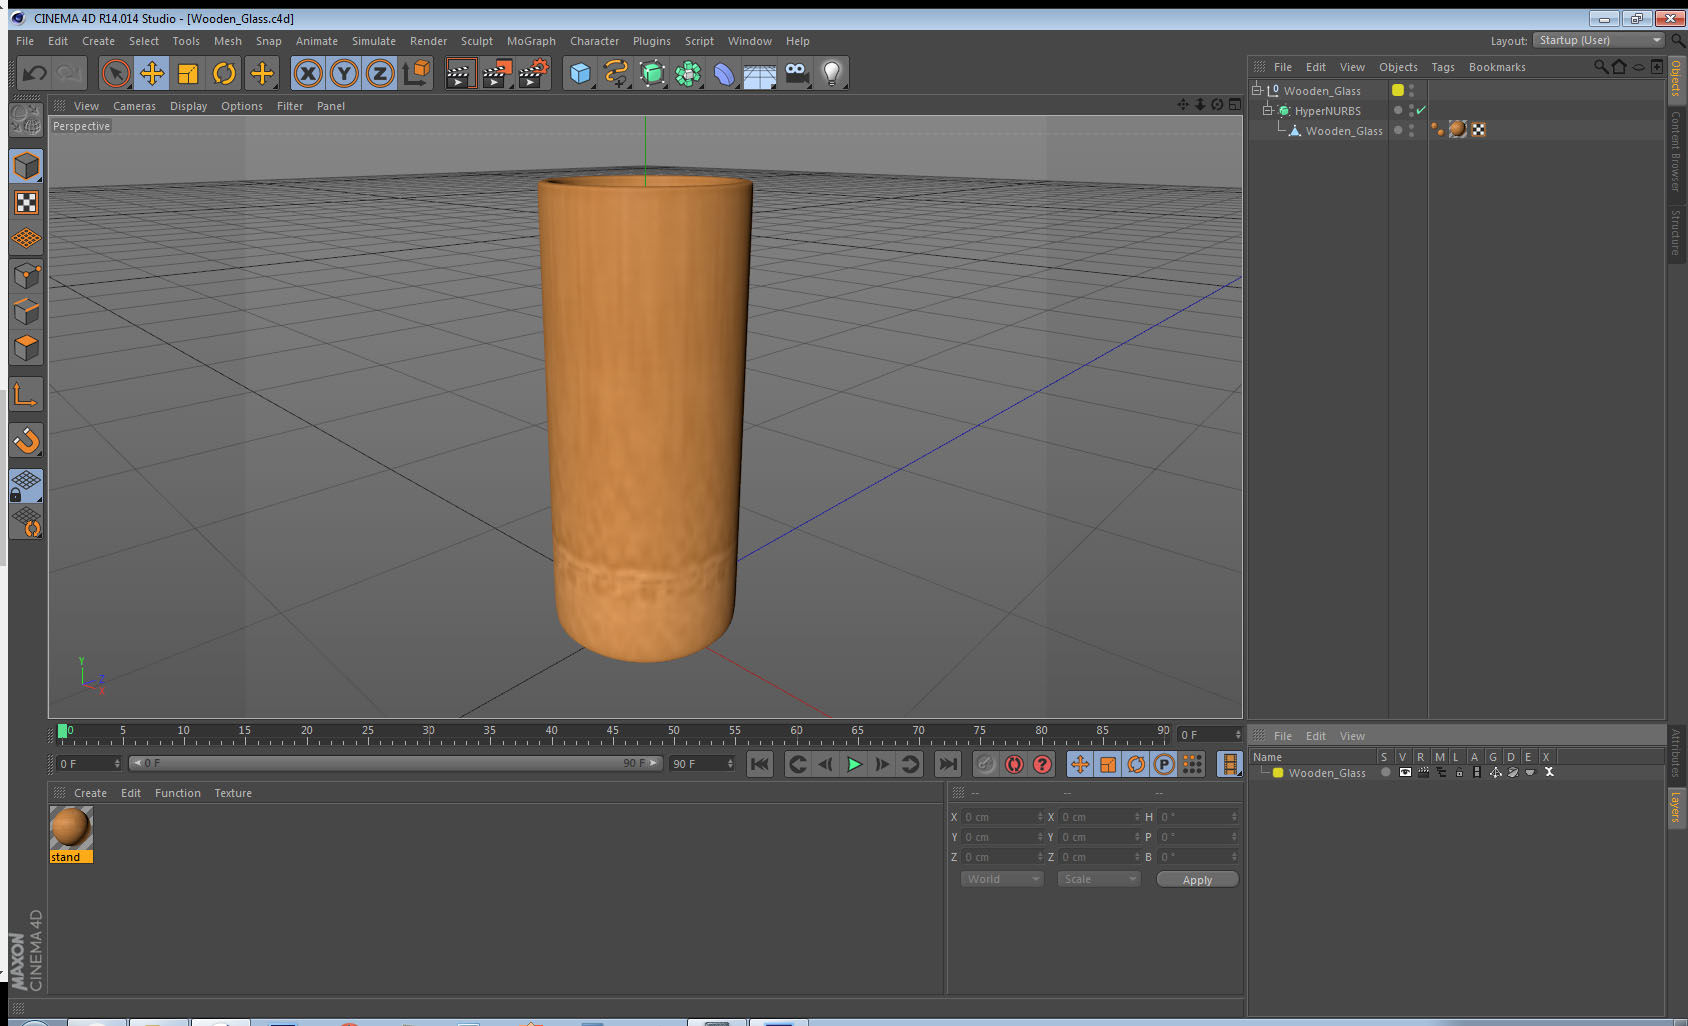Click the green Play Forward button
The height and width of the screenshot is (1026, 1688).
tap(854, 764)
